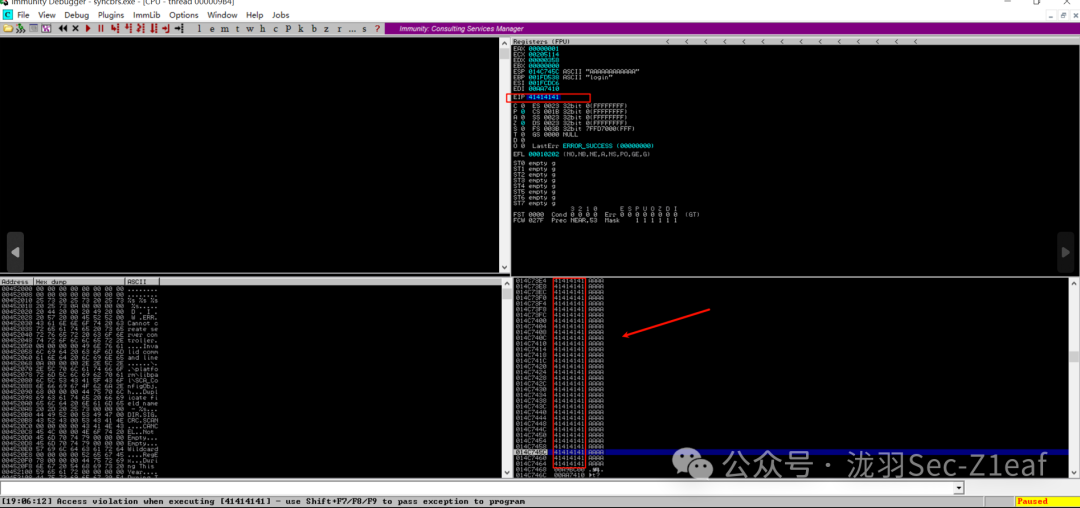
Task: Open References with 'r' button
Action: point(340,28)
